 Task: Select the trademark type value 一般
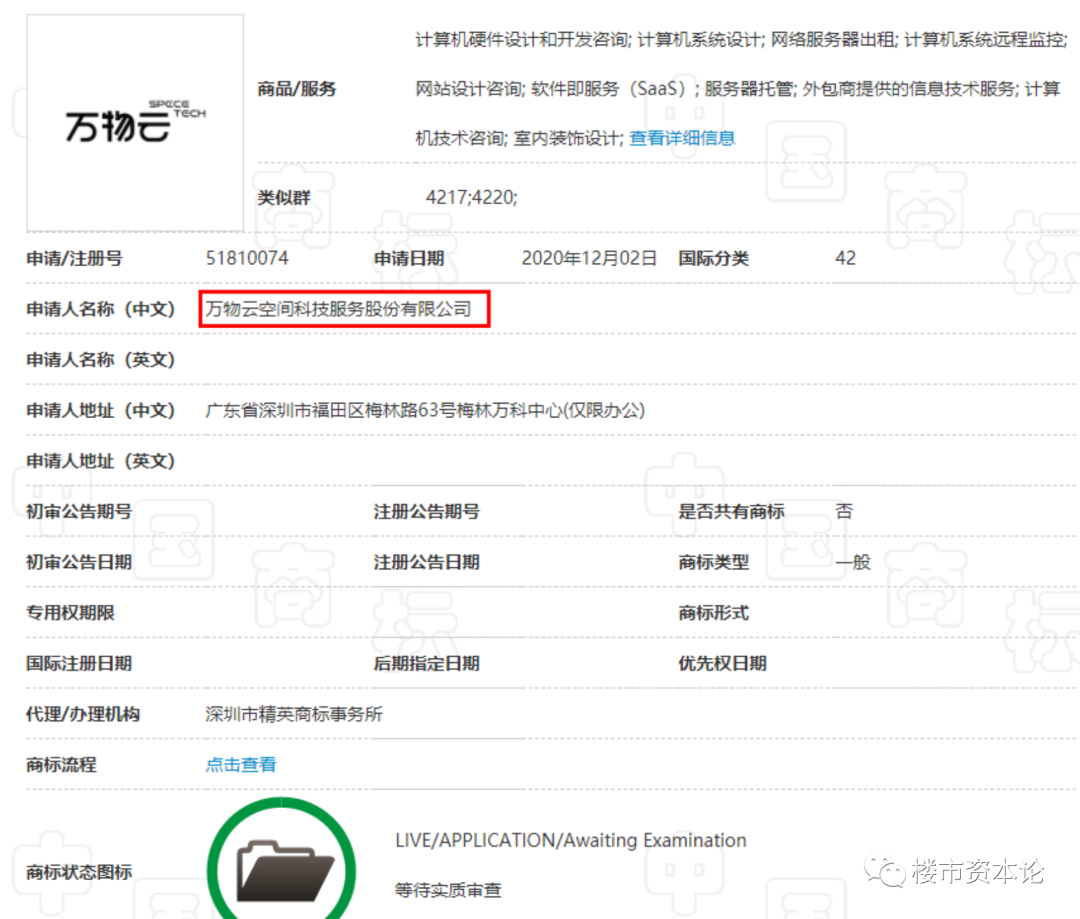[x=853, y=562]
